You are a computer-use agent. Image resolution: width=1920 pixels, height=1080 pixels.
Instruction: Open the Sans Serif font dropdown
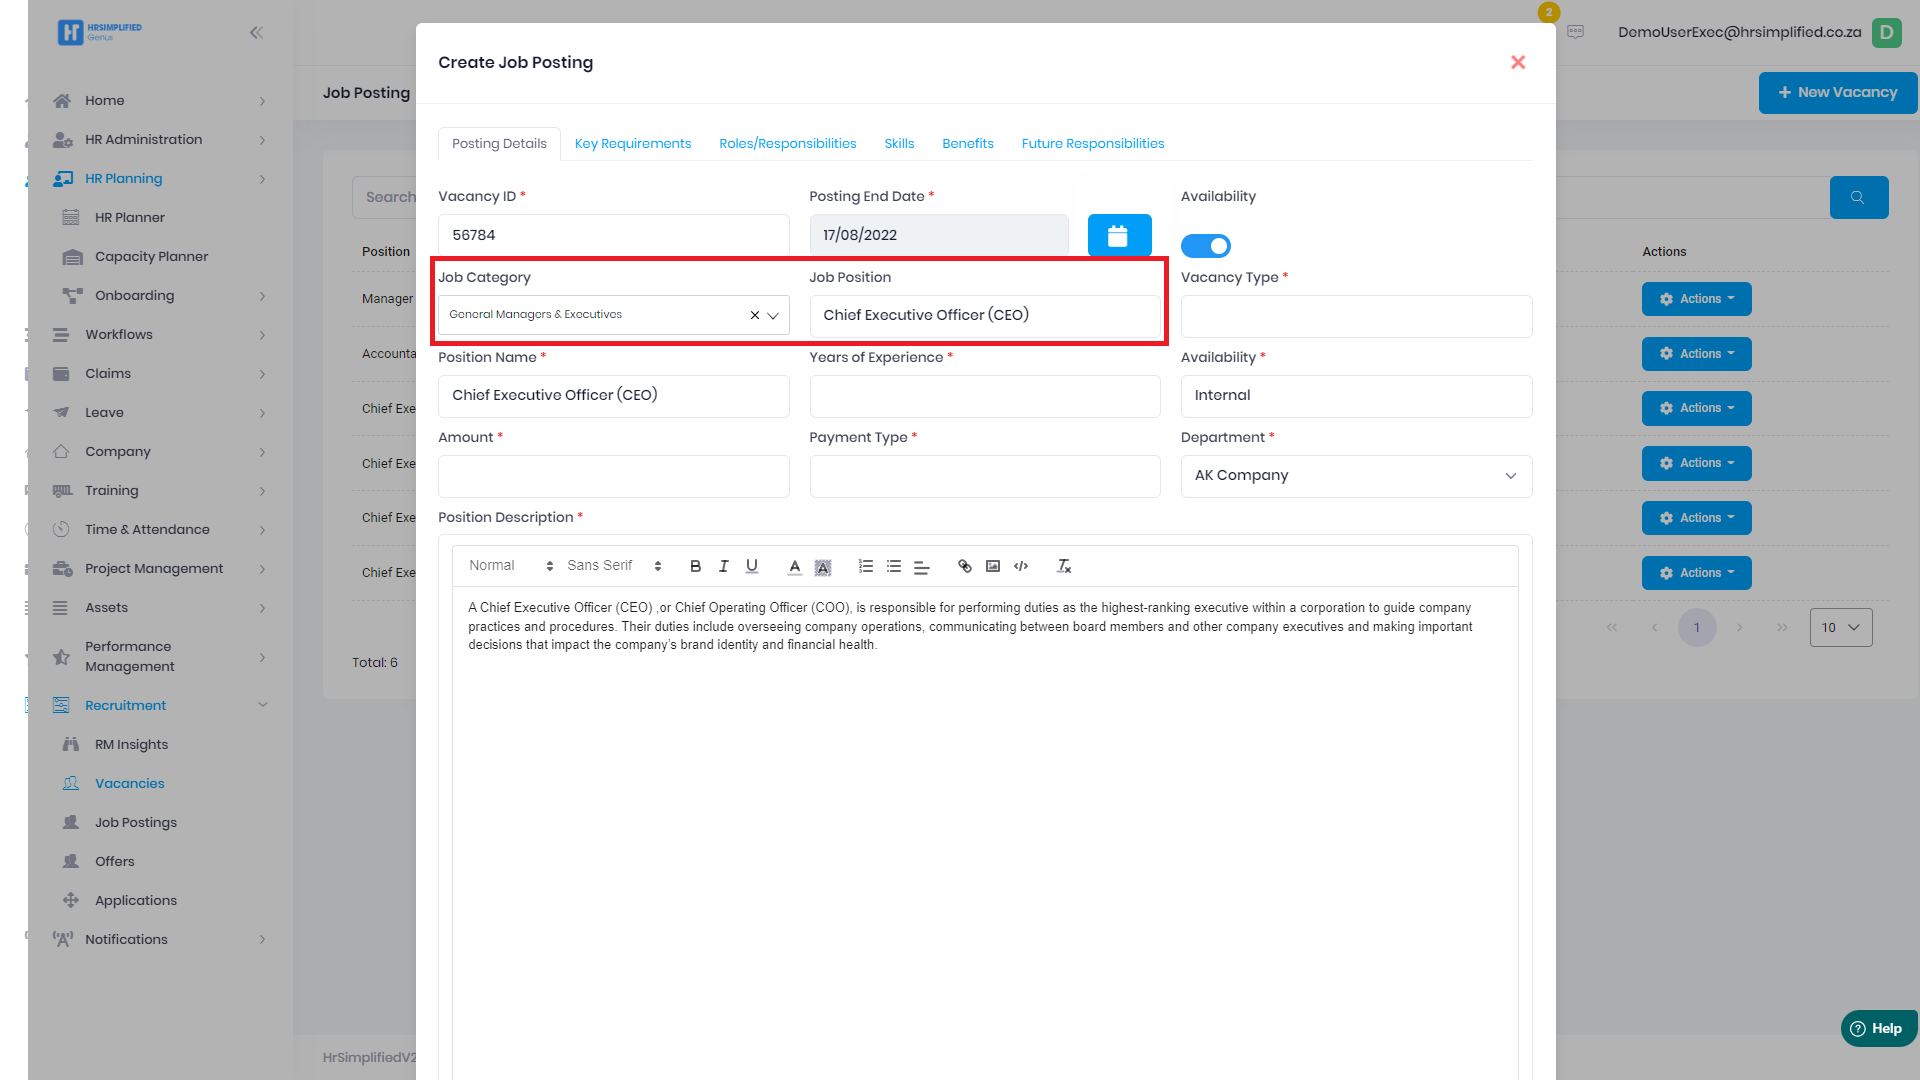613,566
